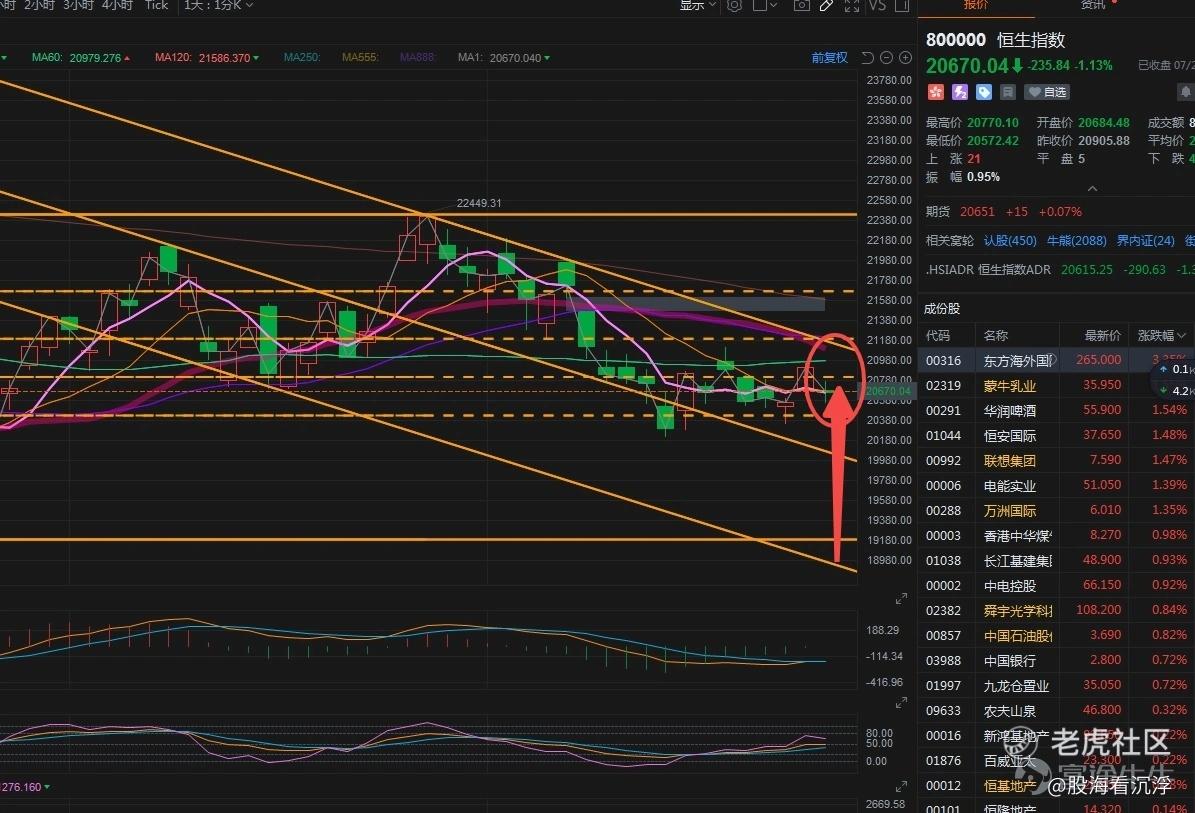Click the blue tag icon
Screen dimensions: 1195x813
(984, 92)
